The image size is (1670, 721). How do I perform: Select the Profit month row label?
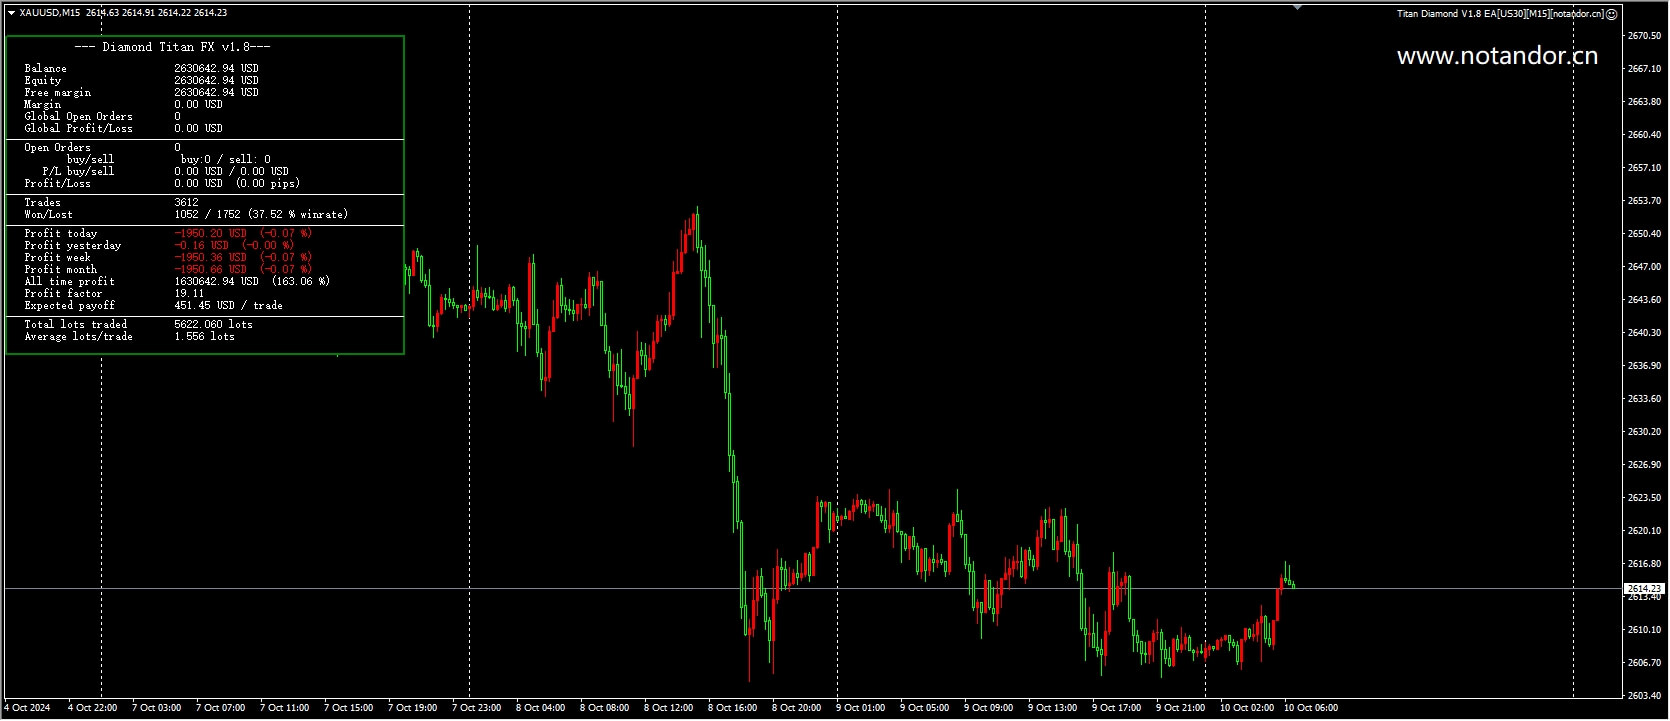[61, 270]
